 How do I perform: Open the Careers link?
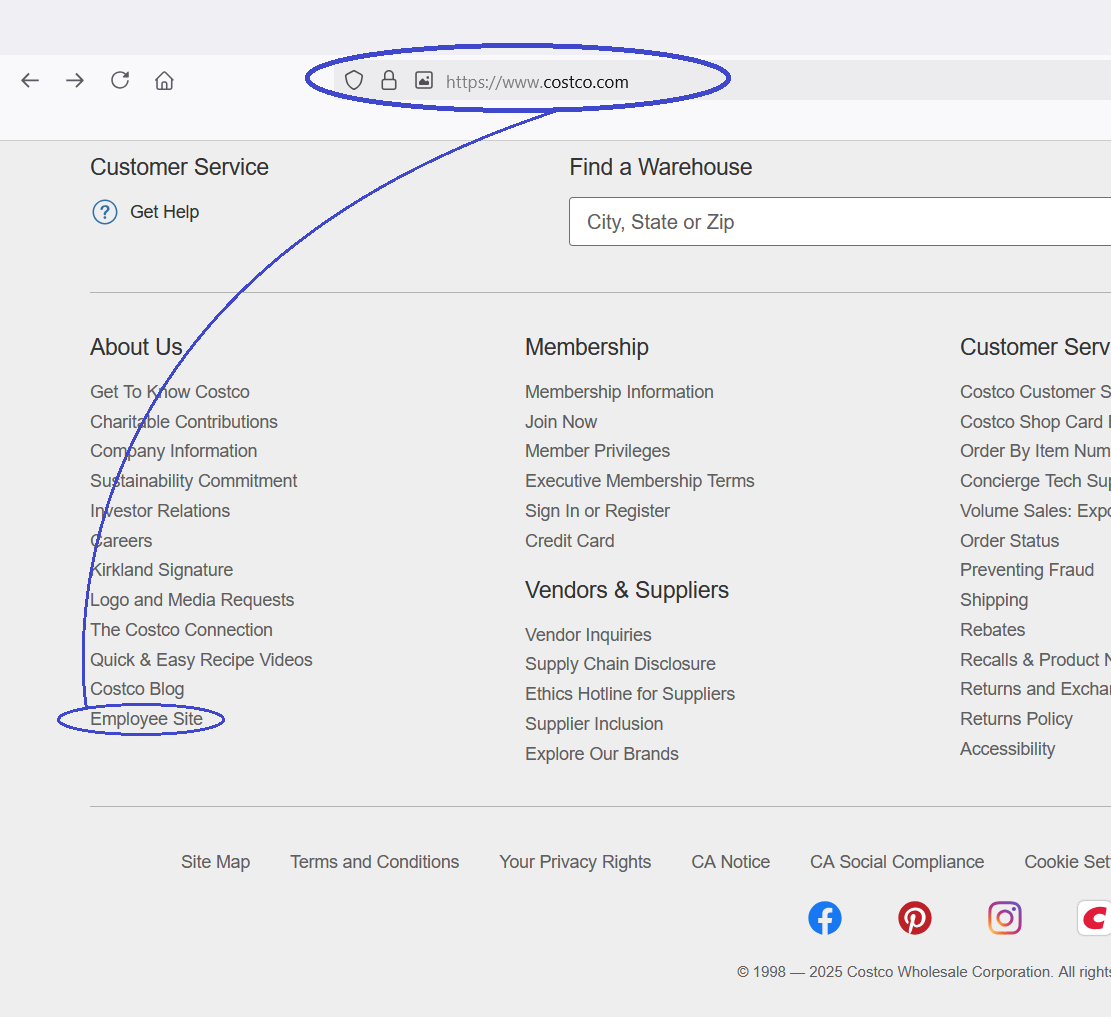121,541
